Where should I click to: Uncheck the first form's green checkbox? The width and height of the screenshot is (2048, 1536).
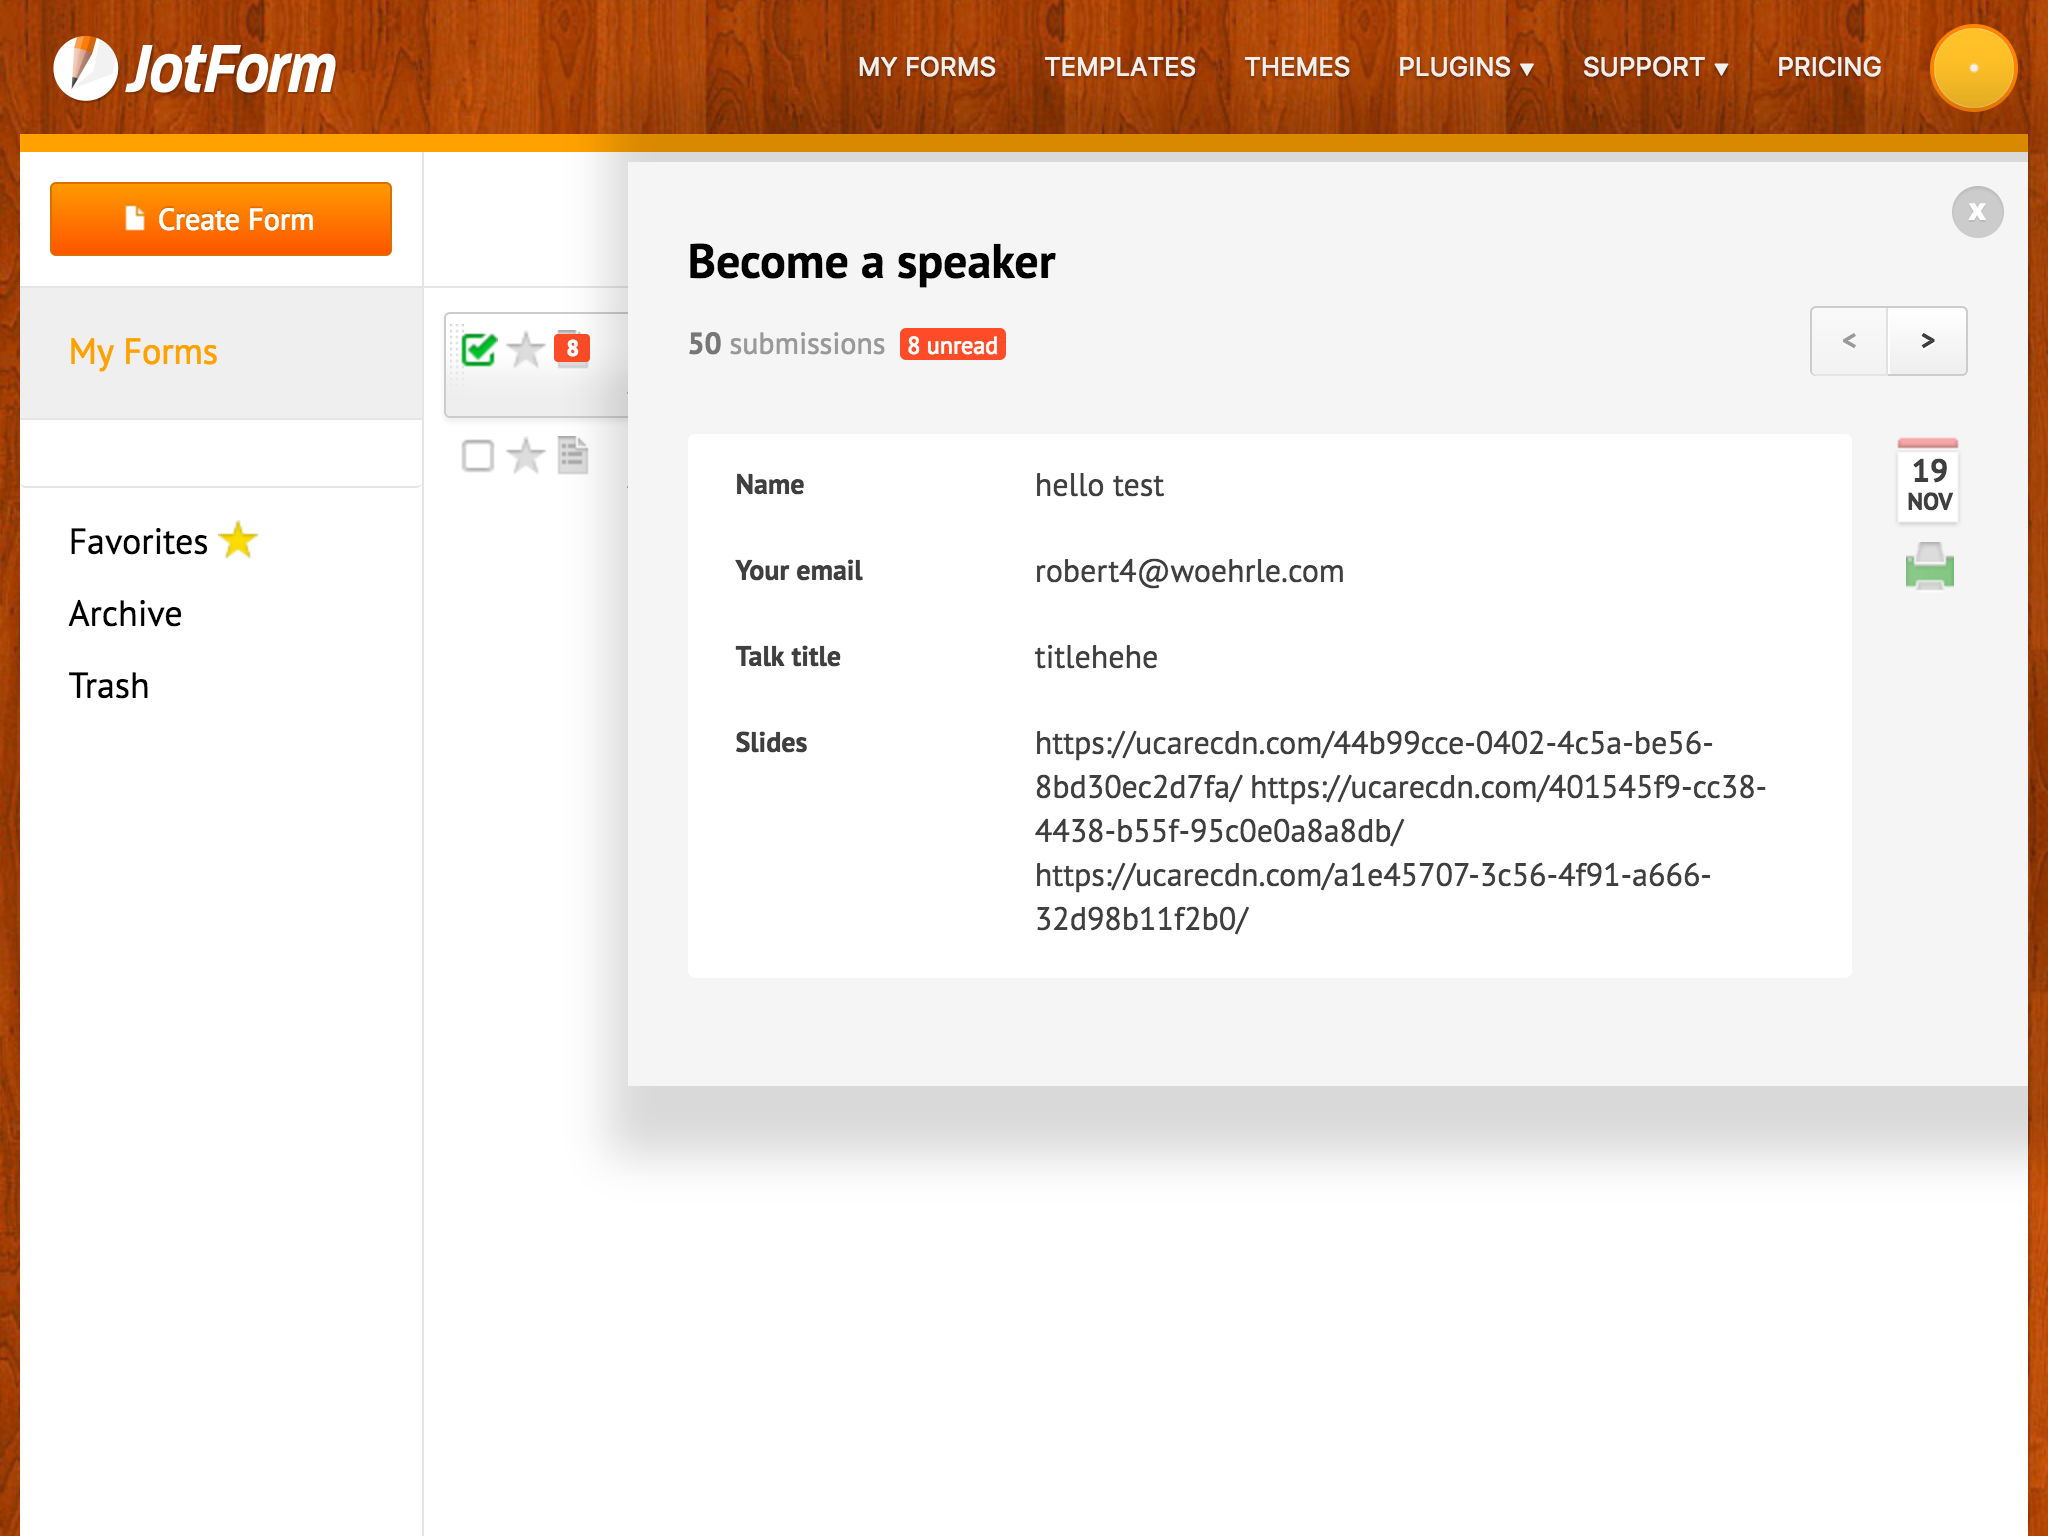(x=479, y=349)
